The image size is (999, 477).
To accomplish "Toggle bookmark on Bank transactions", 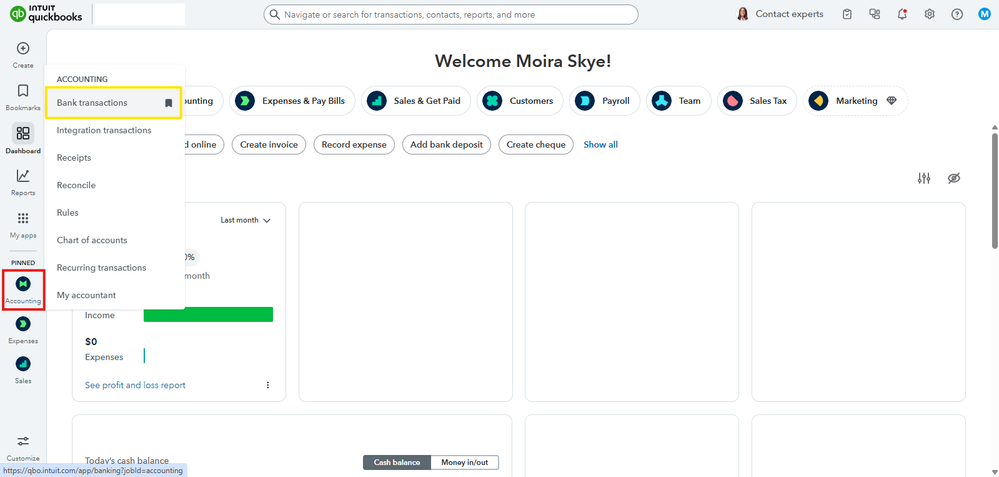I will tap(168, 103).
